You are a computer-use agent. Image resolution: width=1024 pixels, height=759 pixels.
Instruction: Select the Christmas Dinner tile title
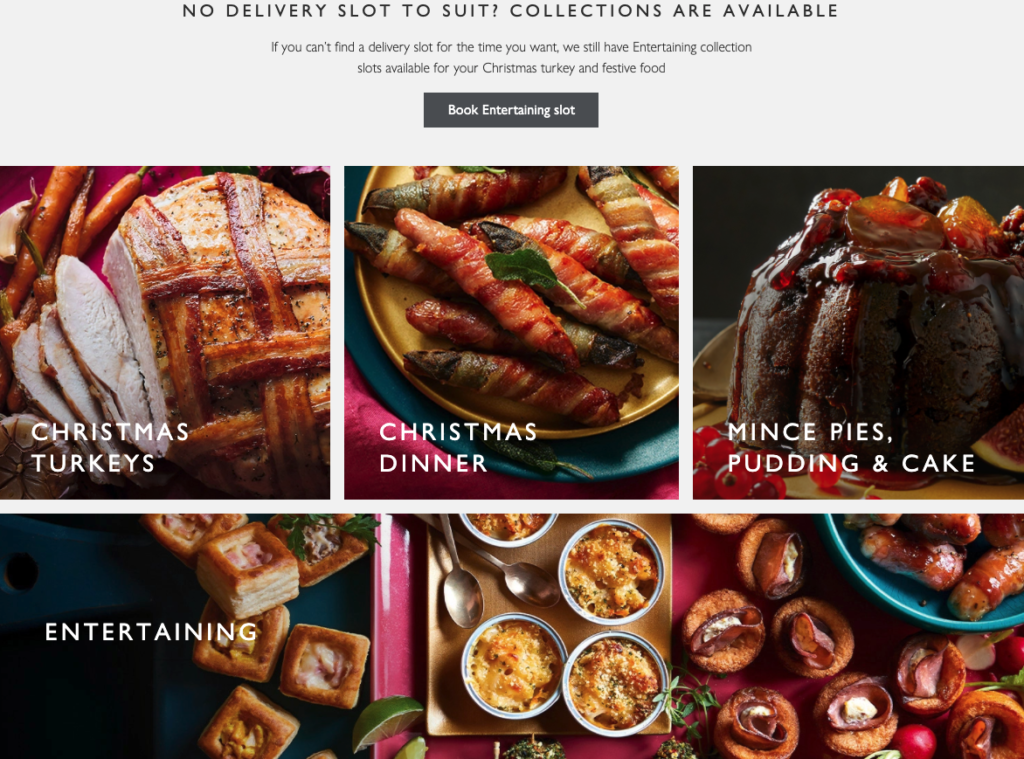[458, 447]
